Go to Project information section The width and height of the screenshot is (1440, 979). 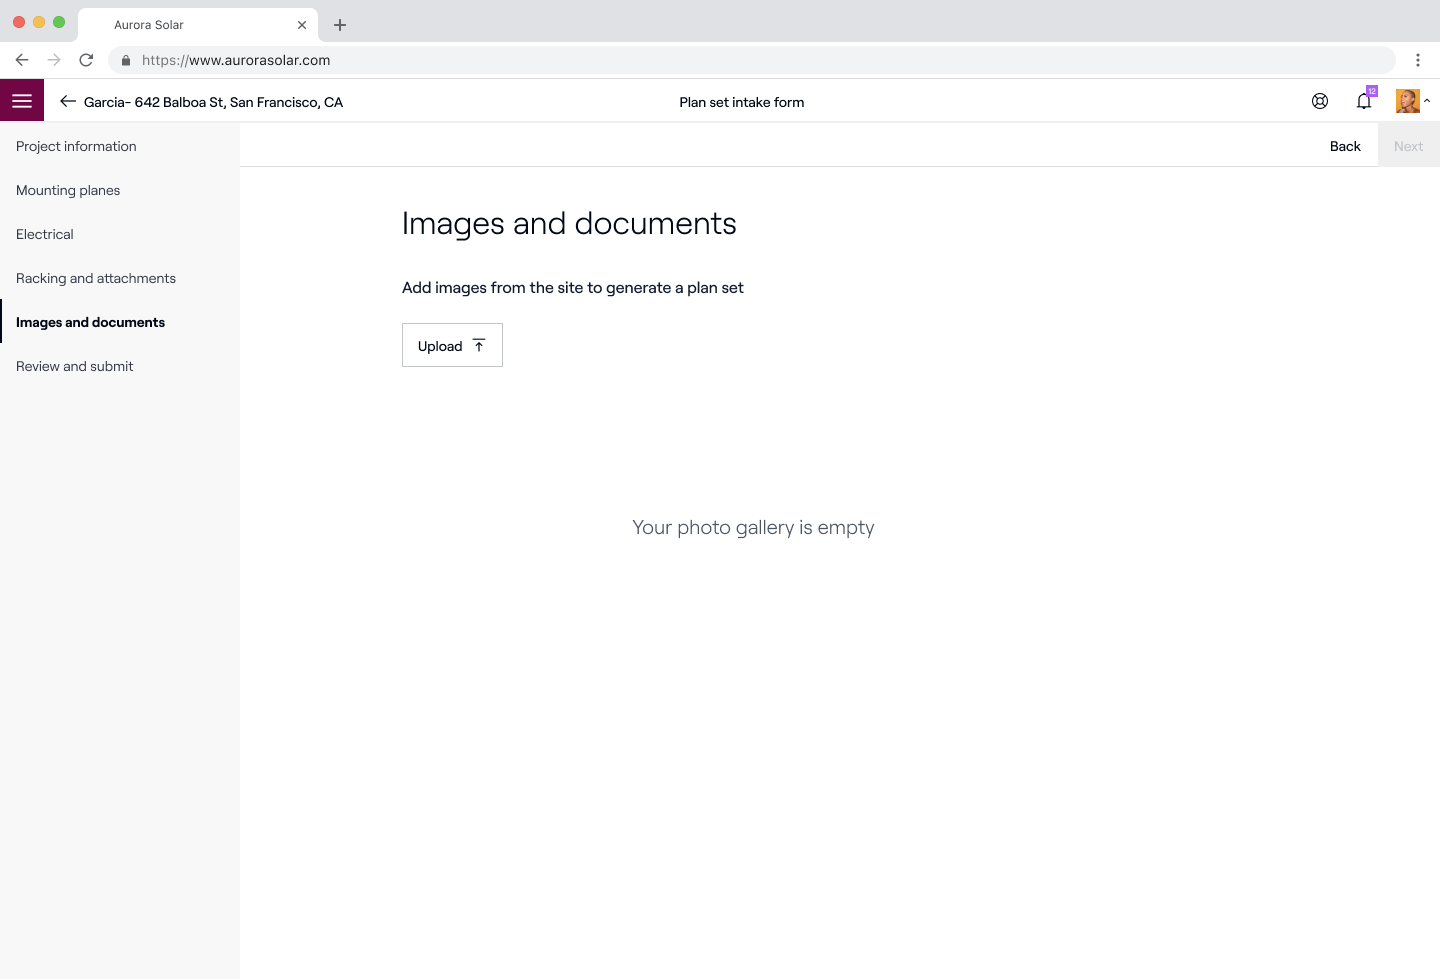[120, 146]
